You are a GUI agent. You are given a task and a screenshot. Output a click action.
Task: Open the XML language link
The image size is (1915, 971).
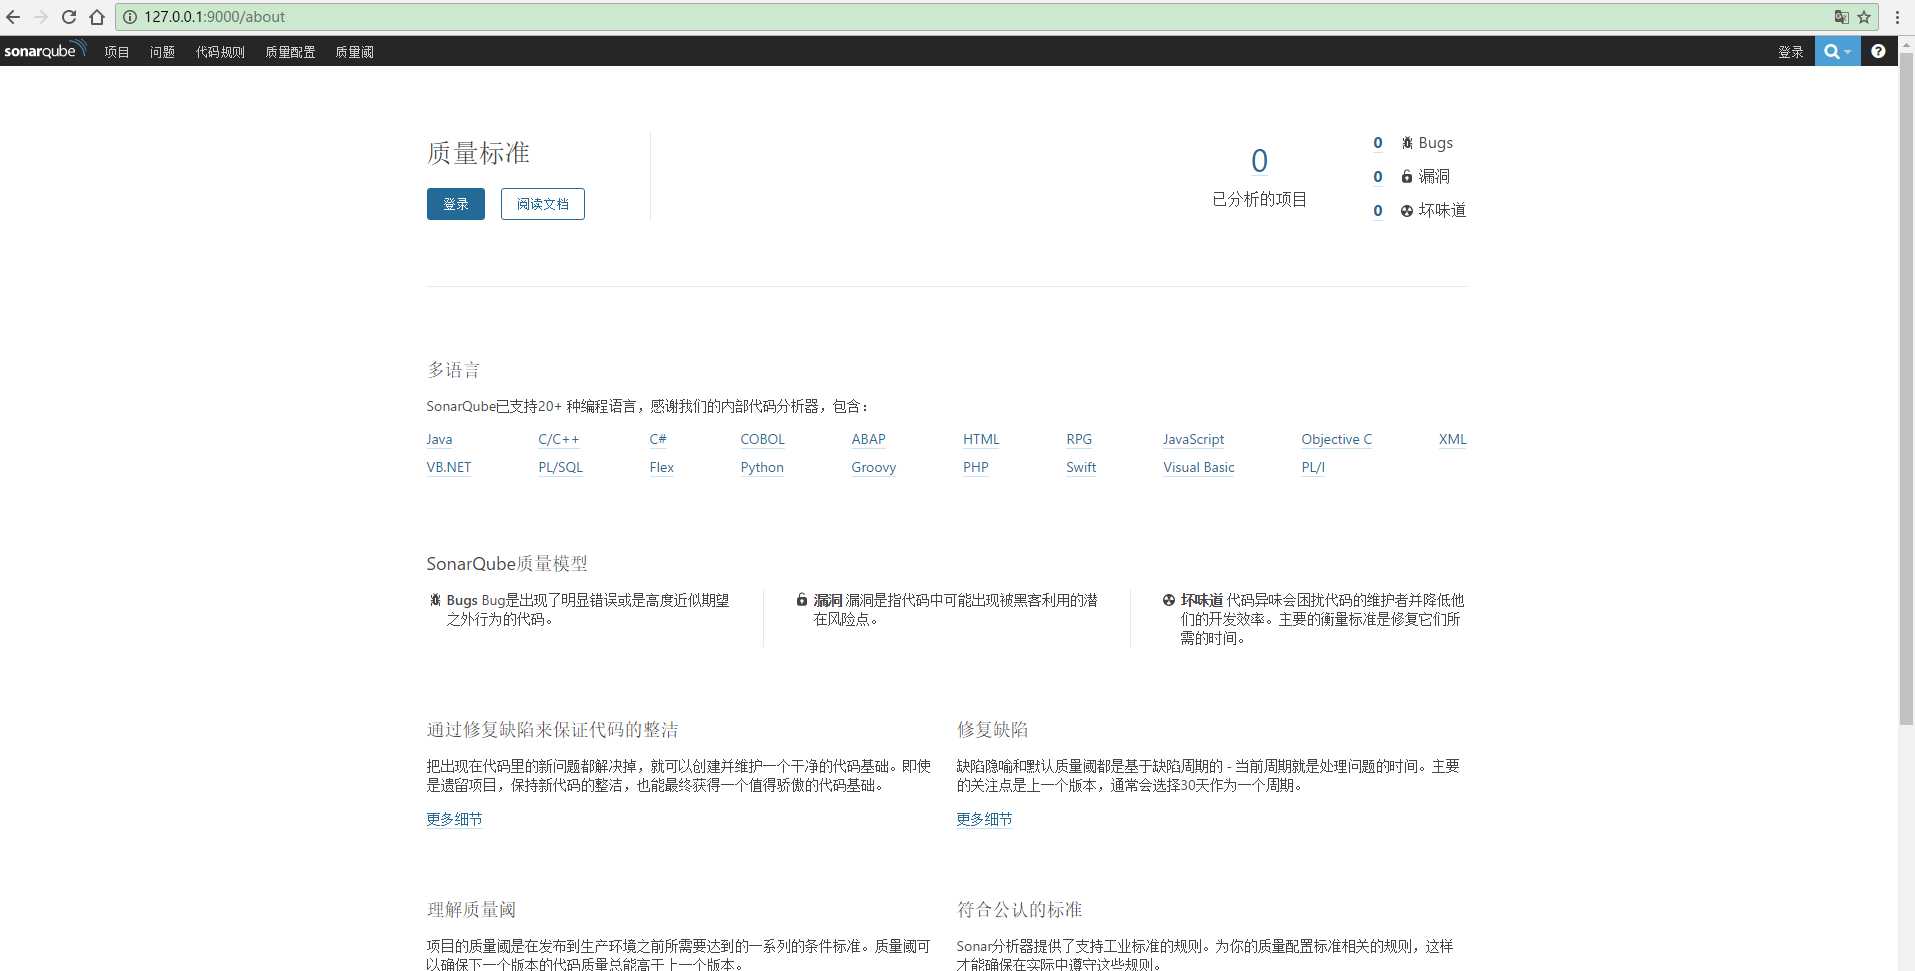(x=1452, y=439)
